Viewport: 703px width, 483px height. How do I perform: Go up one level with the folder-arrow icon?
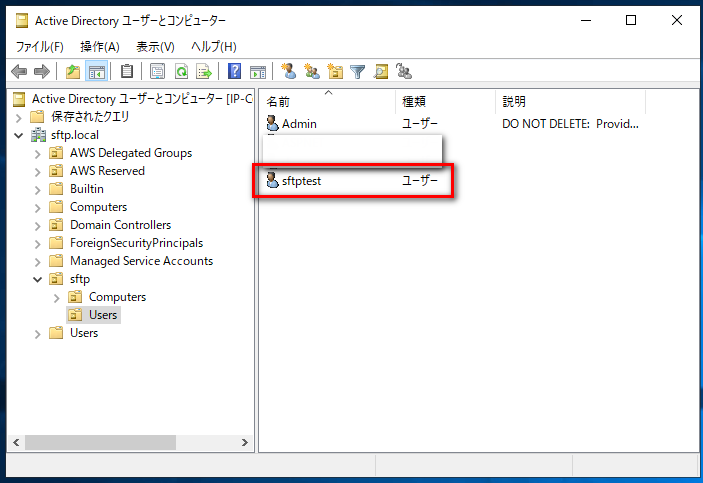coord(73,71)
